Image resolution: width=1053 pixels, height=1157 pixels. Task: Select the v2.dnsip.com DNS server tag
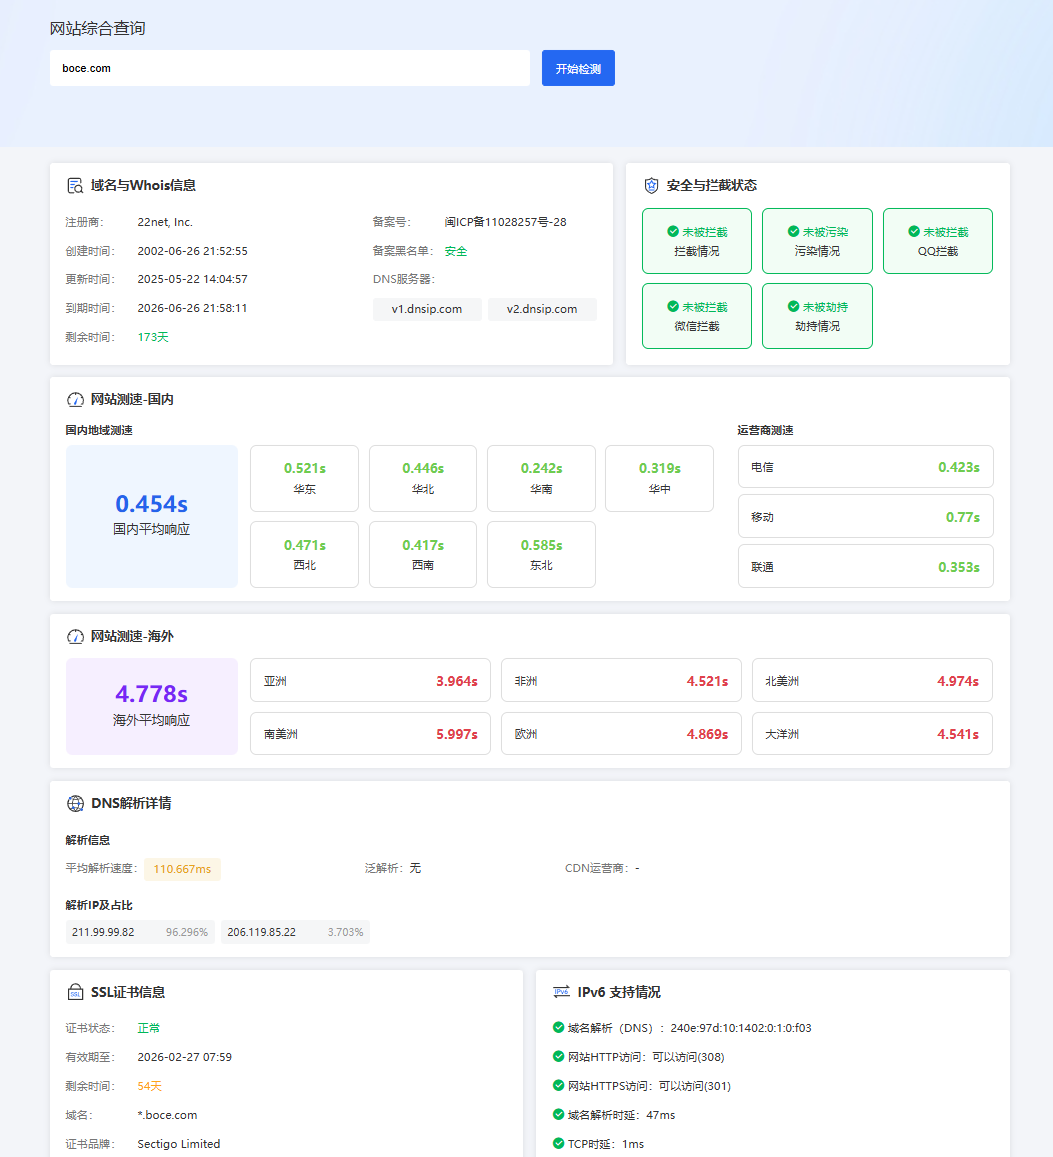(542, 309)
